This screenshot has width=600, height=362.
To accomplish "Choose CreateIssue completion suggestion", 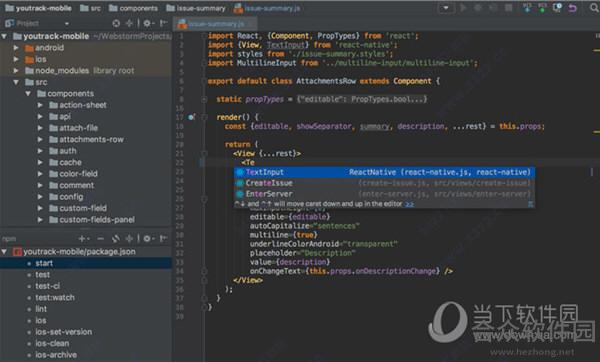I will coord(384,183).
